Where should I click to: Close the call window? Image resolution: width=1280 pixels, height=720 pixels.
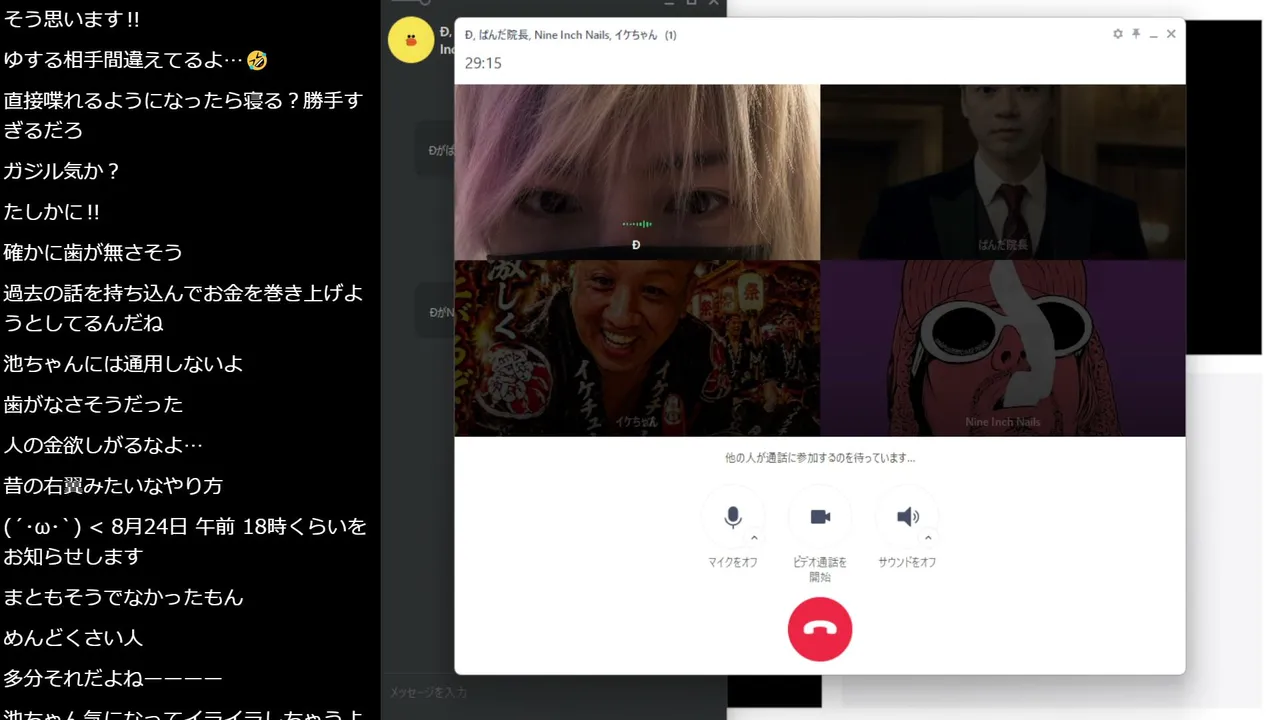[1171, 34]
